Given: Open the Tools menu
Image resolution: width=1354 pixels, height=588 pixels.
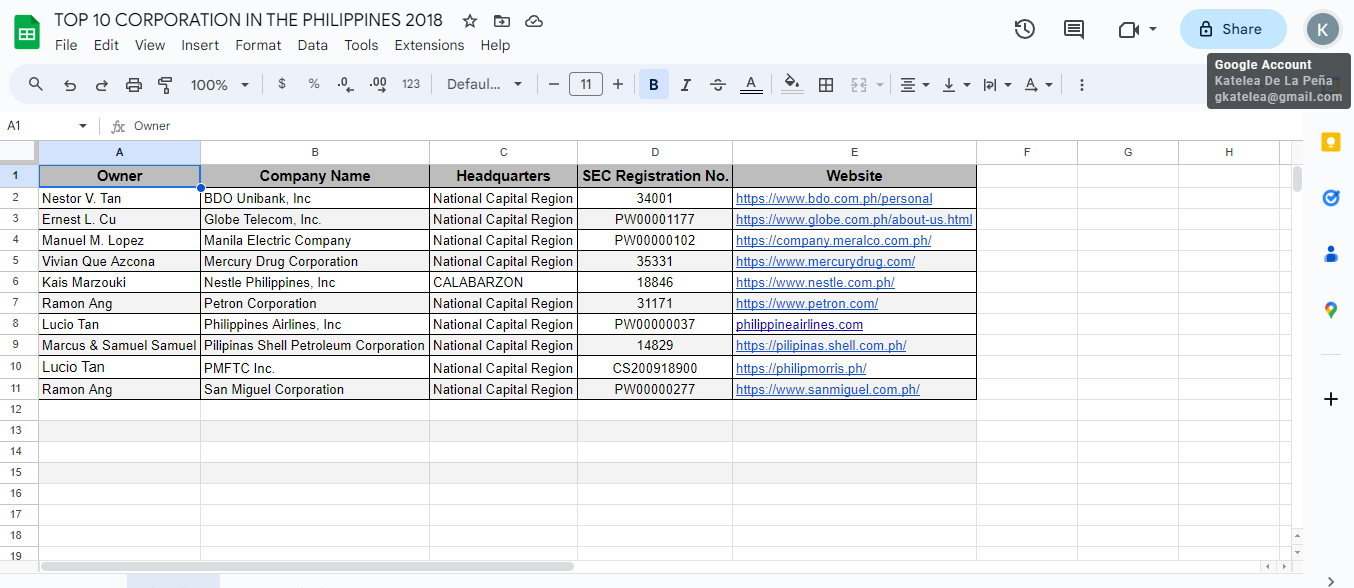Looking at the screenshot, I should tap(361, 45).
